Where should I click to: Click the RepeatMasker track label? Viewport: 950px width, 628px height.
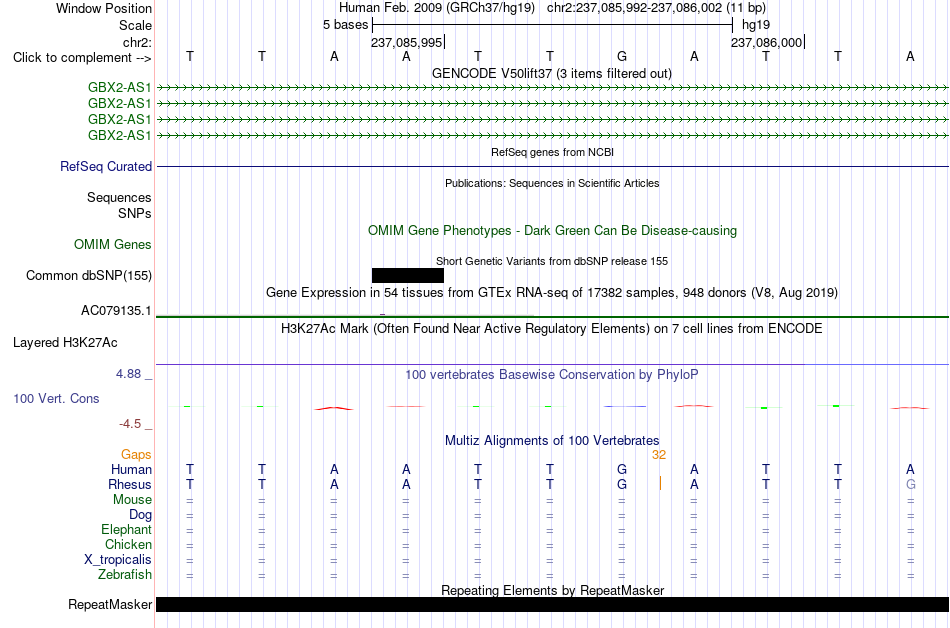(x=110, y=604)
